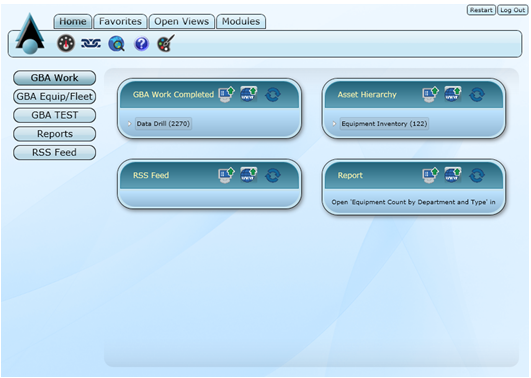This screenshot has width=531, height=378.
Task: Switch to the Open Views tab
Action: point(182,21)
